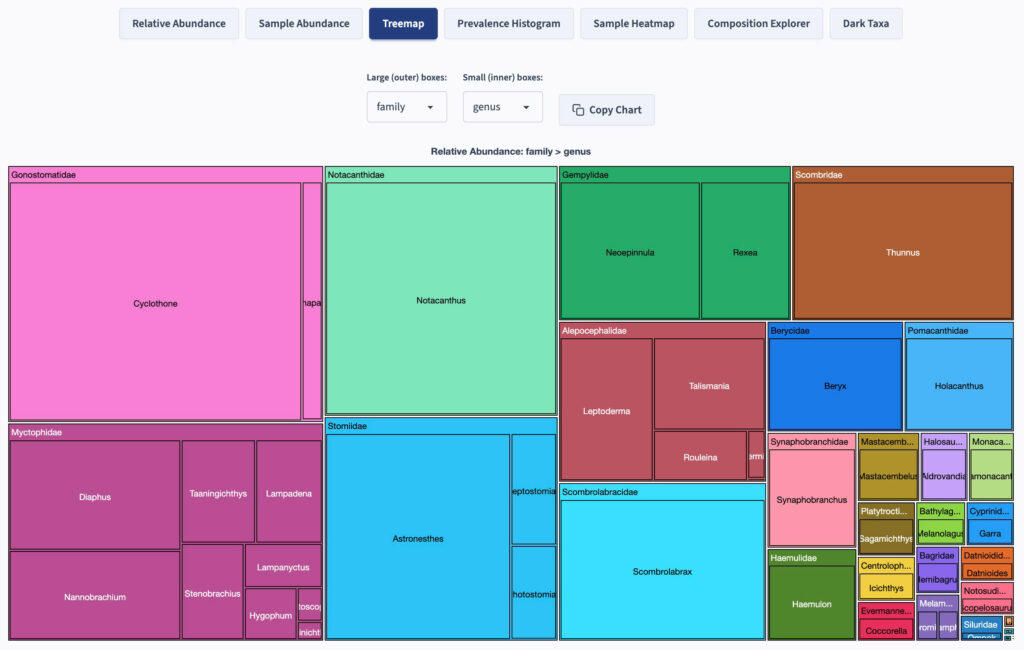Viewport: 1024px width, 650px height.
Task: Click the Taaningichthys box
Action: [x=218, y=492]
